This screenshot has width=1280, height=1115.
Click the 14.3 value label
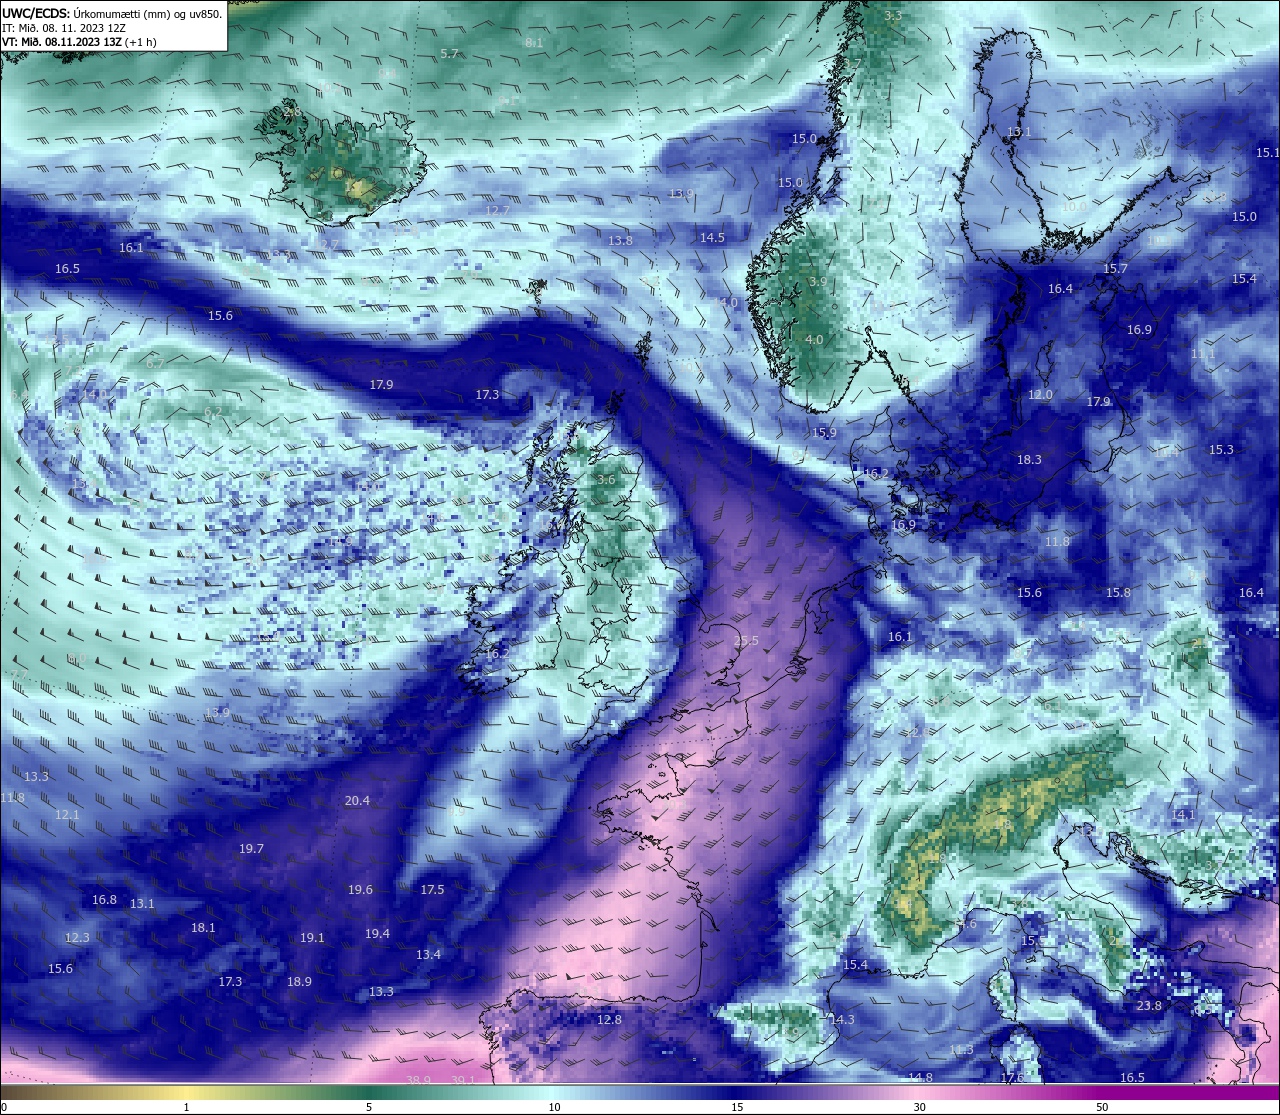[x=842, y=1019]
